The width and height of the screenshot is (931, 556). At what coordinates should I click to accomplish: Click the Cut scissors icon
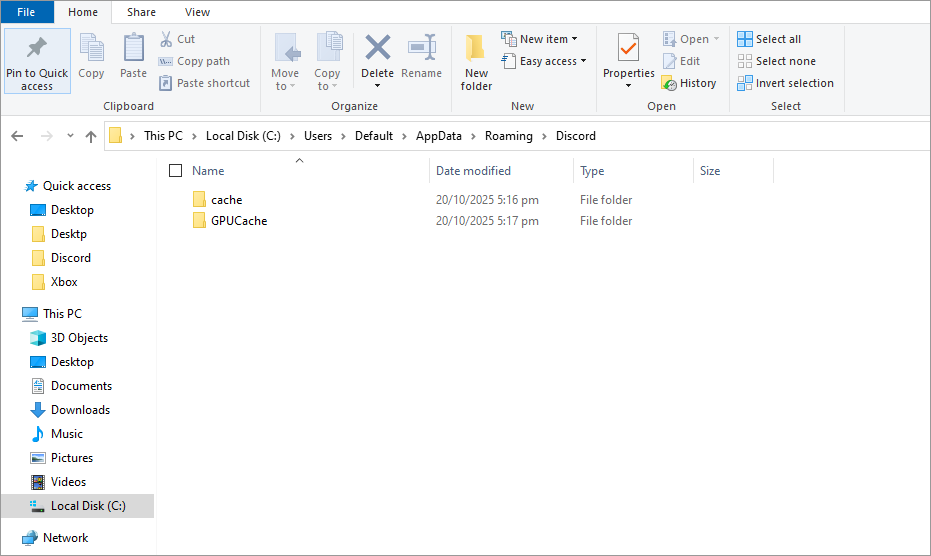[166, 39]
